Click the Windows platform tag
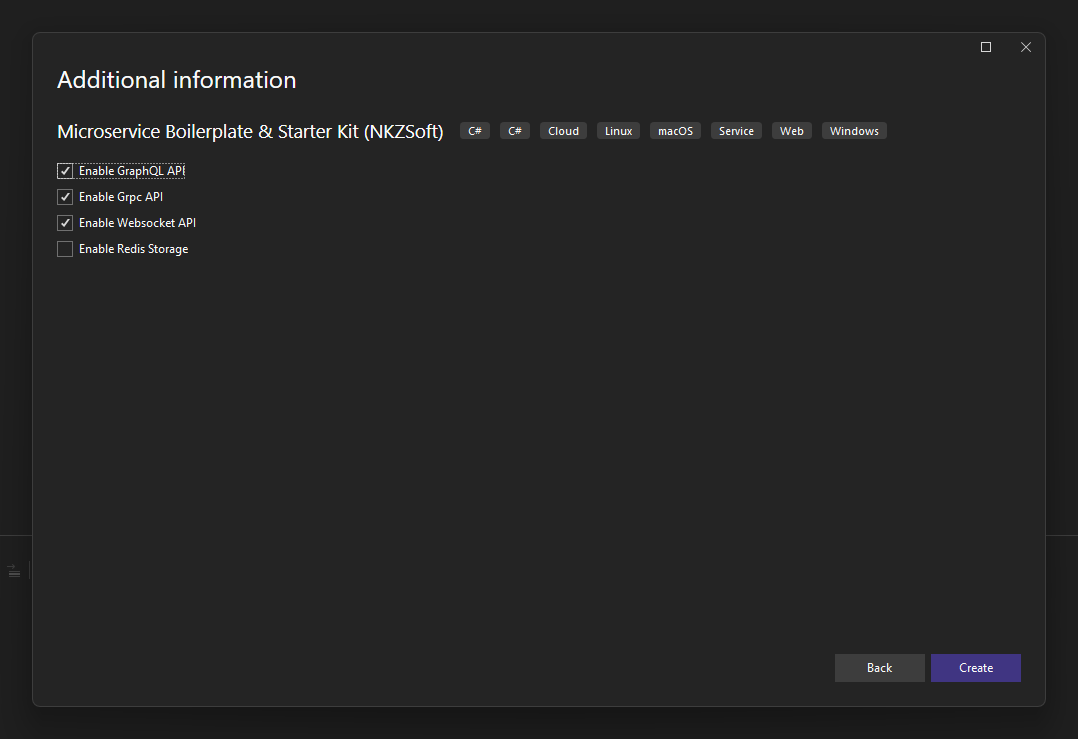Viewport: 1078px width, 739px height. [x=854, y=131]
